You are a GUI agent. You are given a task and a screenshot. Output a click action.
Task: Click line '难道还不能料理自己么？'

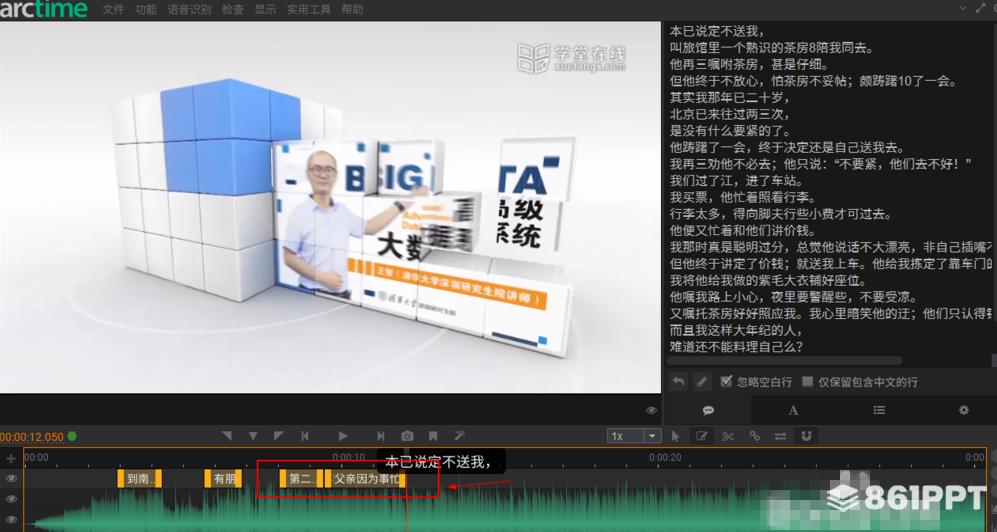click(736, 347)
